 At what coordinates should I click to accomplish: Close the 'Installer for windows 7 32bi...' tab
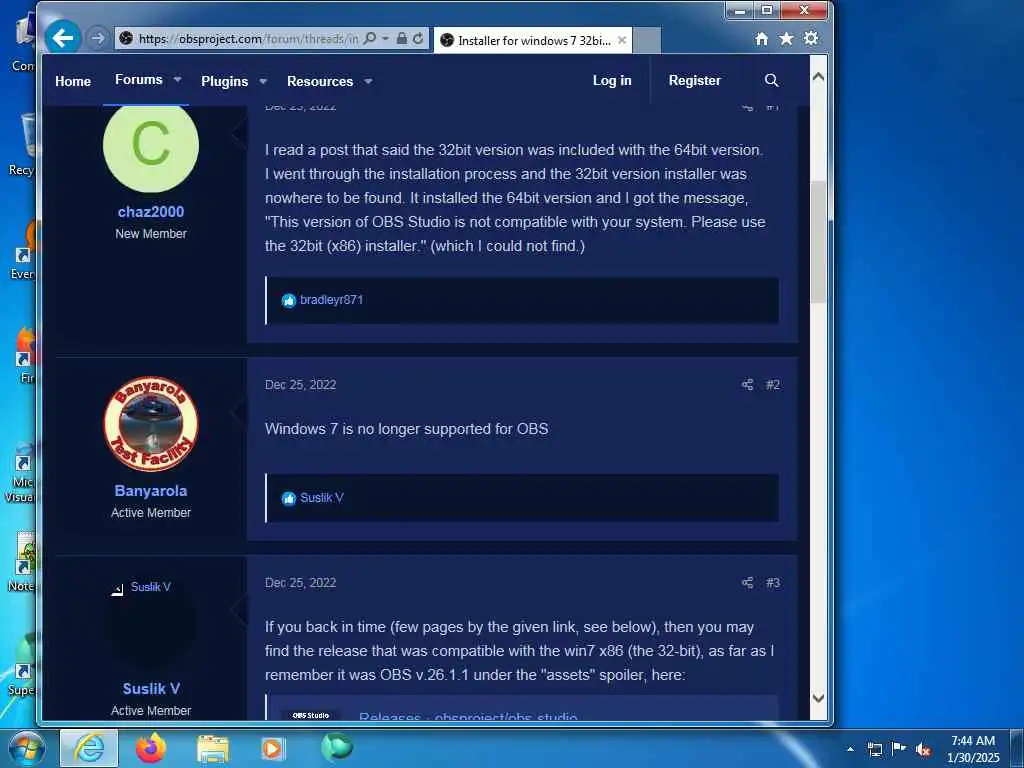tap(622, 40)
